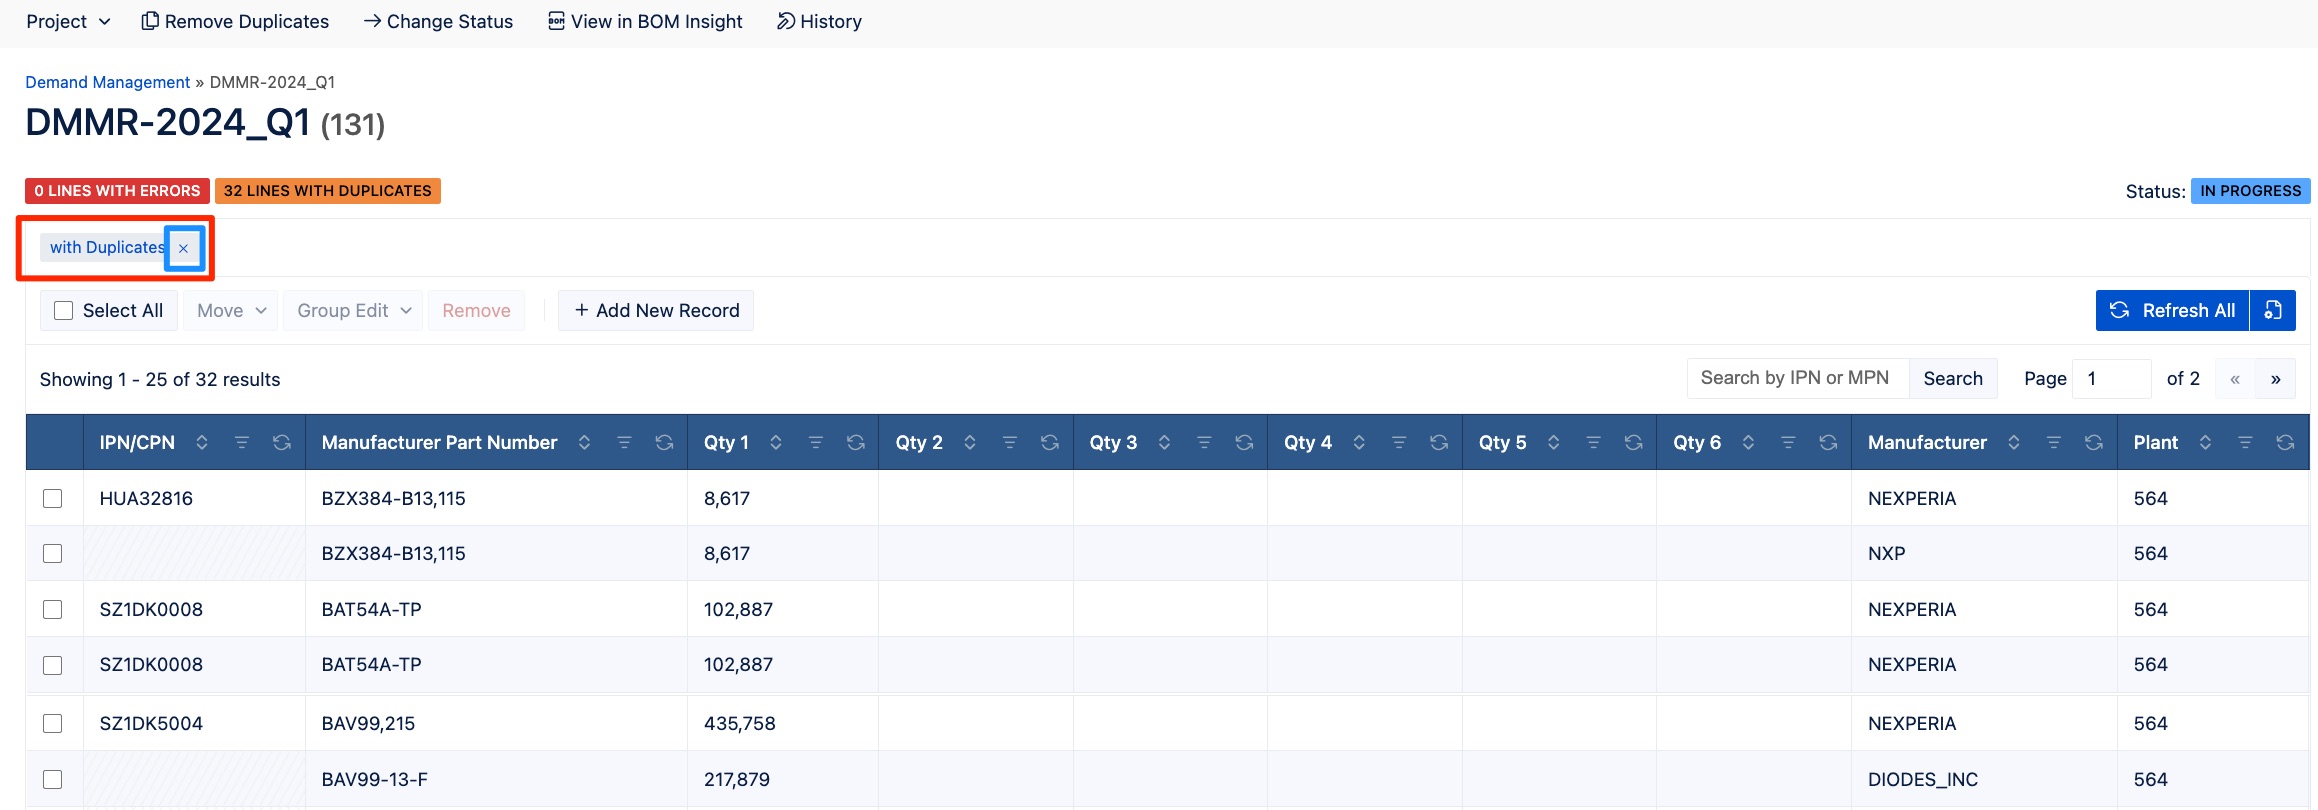Click the 32 Lines With Duplicates badge
This screenshot has width=2318, height=810.
click(328, 191)
